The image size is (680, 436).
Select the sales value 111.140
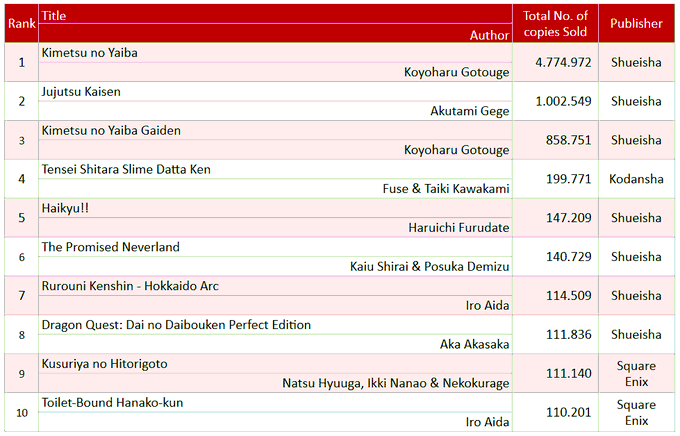(568, 374)
